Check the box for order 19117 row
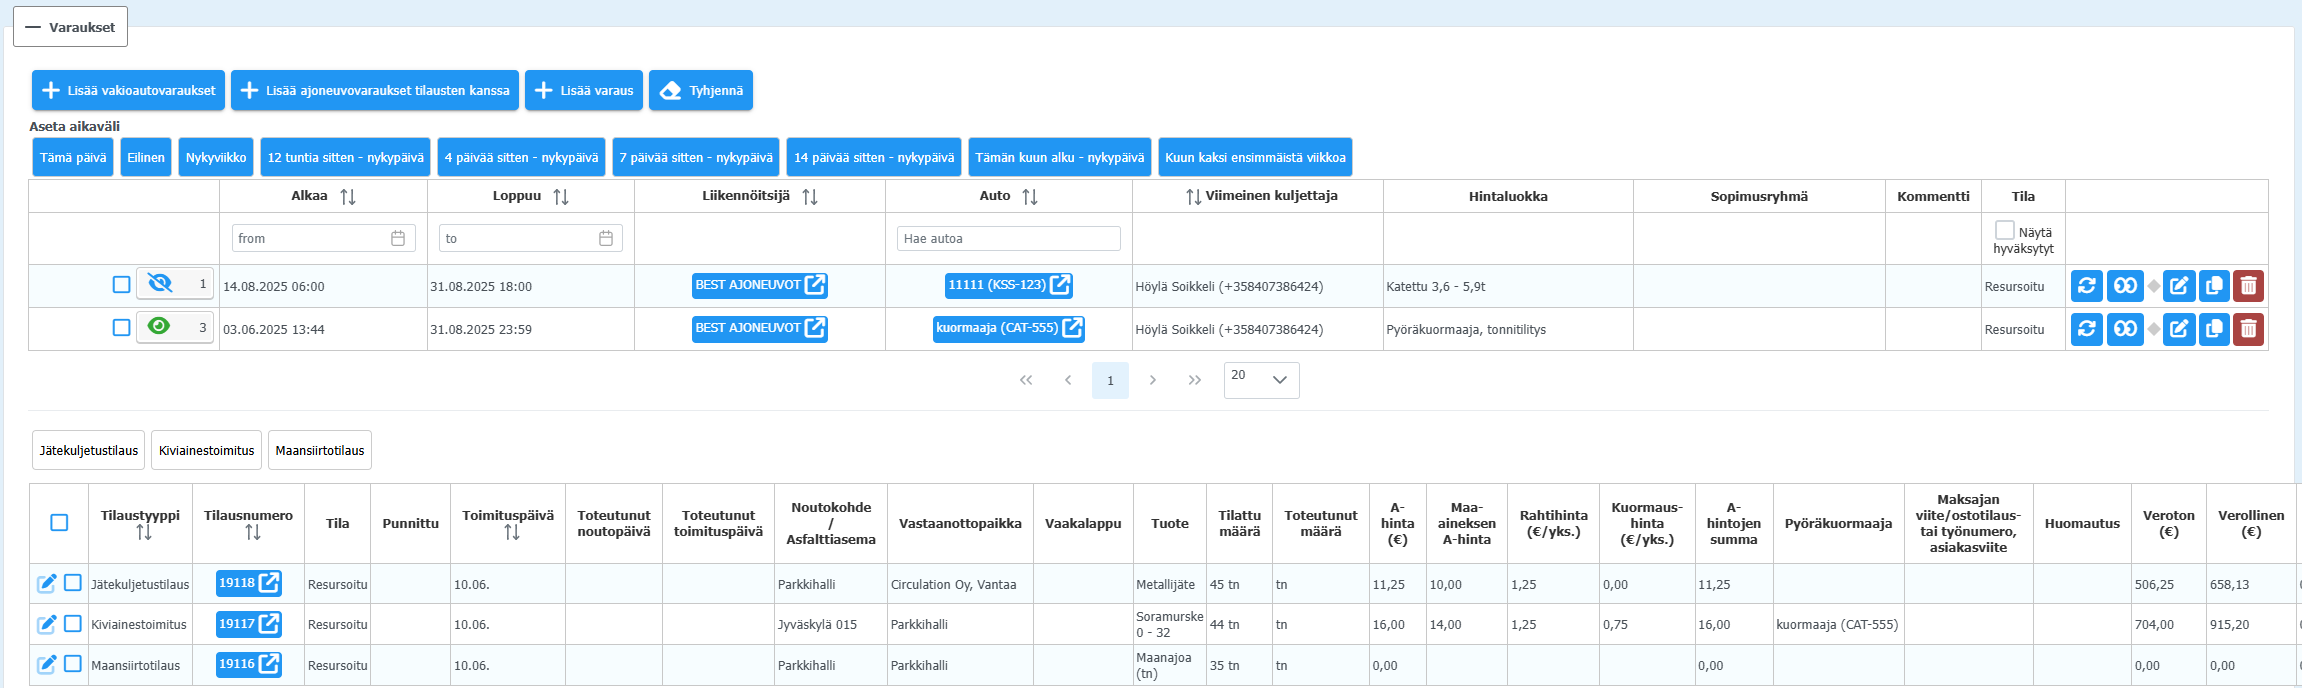The width and height of the screenshot is (2302, 688). click(73, 624)
